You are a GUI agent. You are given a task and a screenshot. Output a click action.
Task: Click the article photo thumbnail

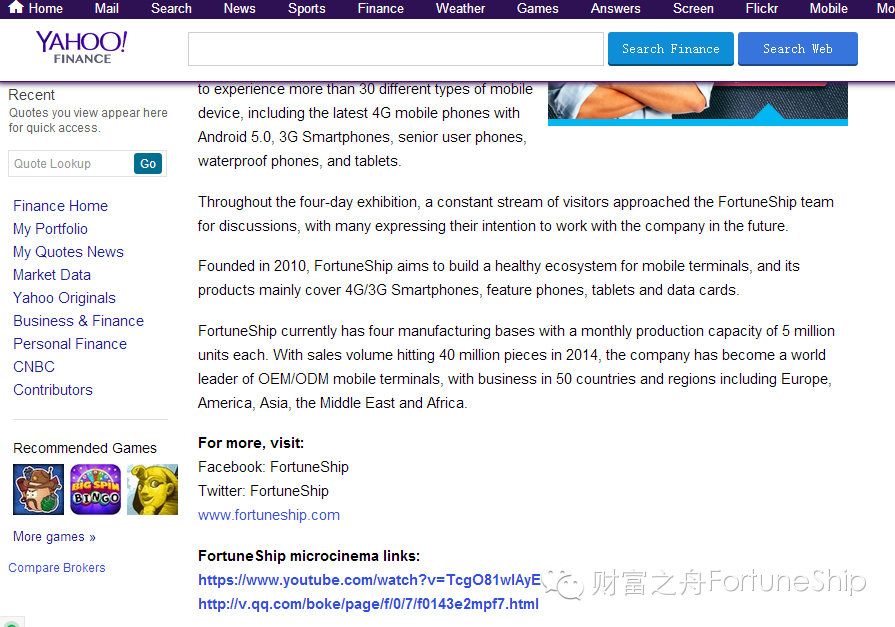pos(698,103)
